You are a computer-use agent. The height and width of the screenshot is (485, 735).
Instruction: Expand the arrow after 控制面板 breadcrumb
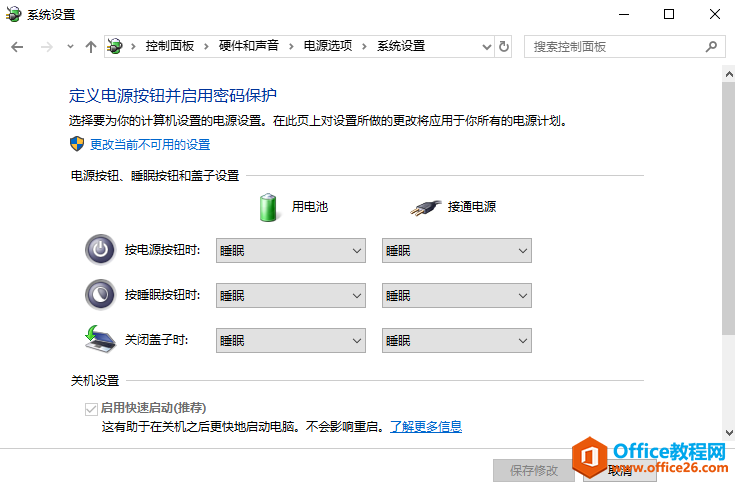click(206, 46)
